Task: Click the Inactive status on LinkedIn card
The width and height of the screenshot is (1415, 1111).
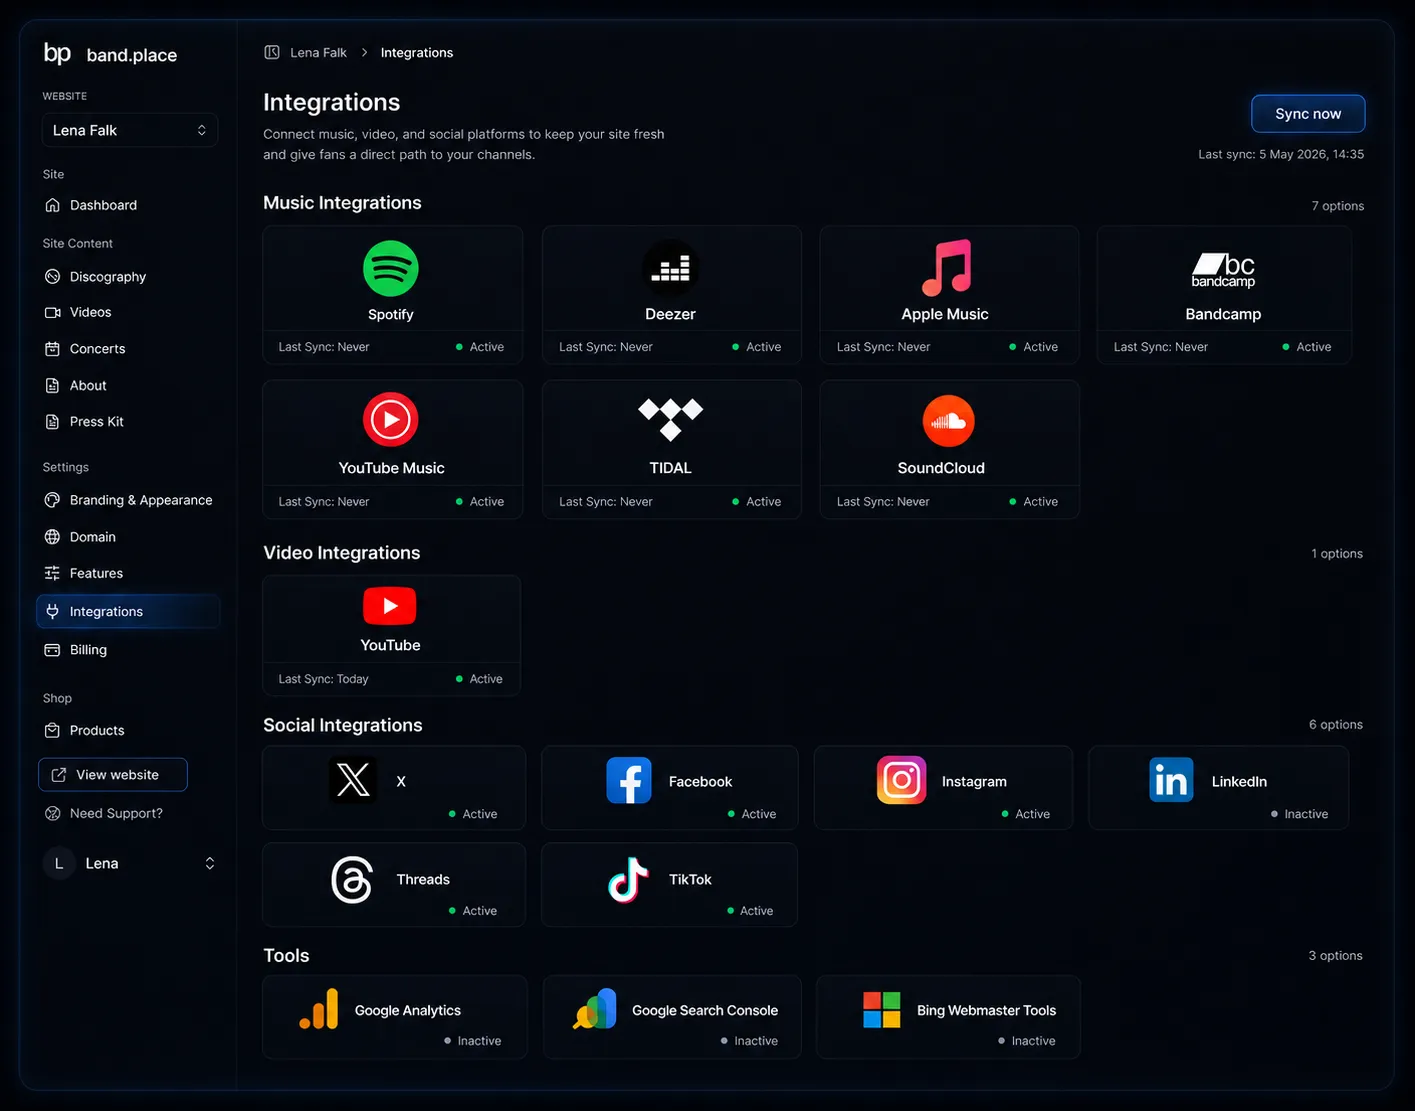Action: [x=1299, y=814]
